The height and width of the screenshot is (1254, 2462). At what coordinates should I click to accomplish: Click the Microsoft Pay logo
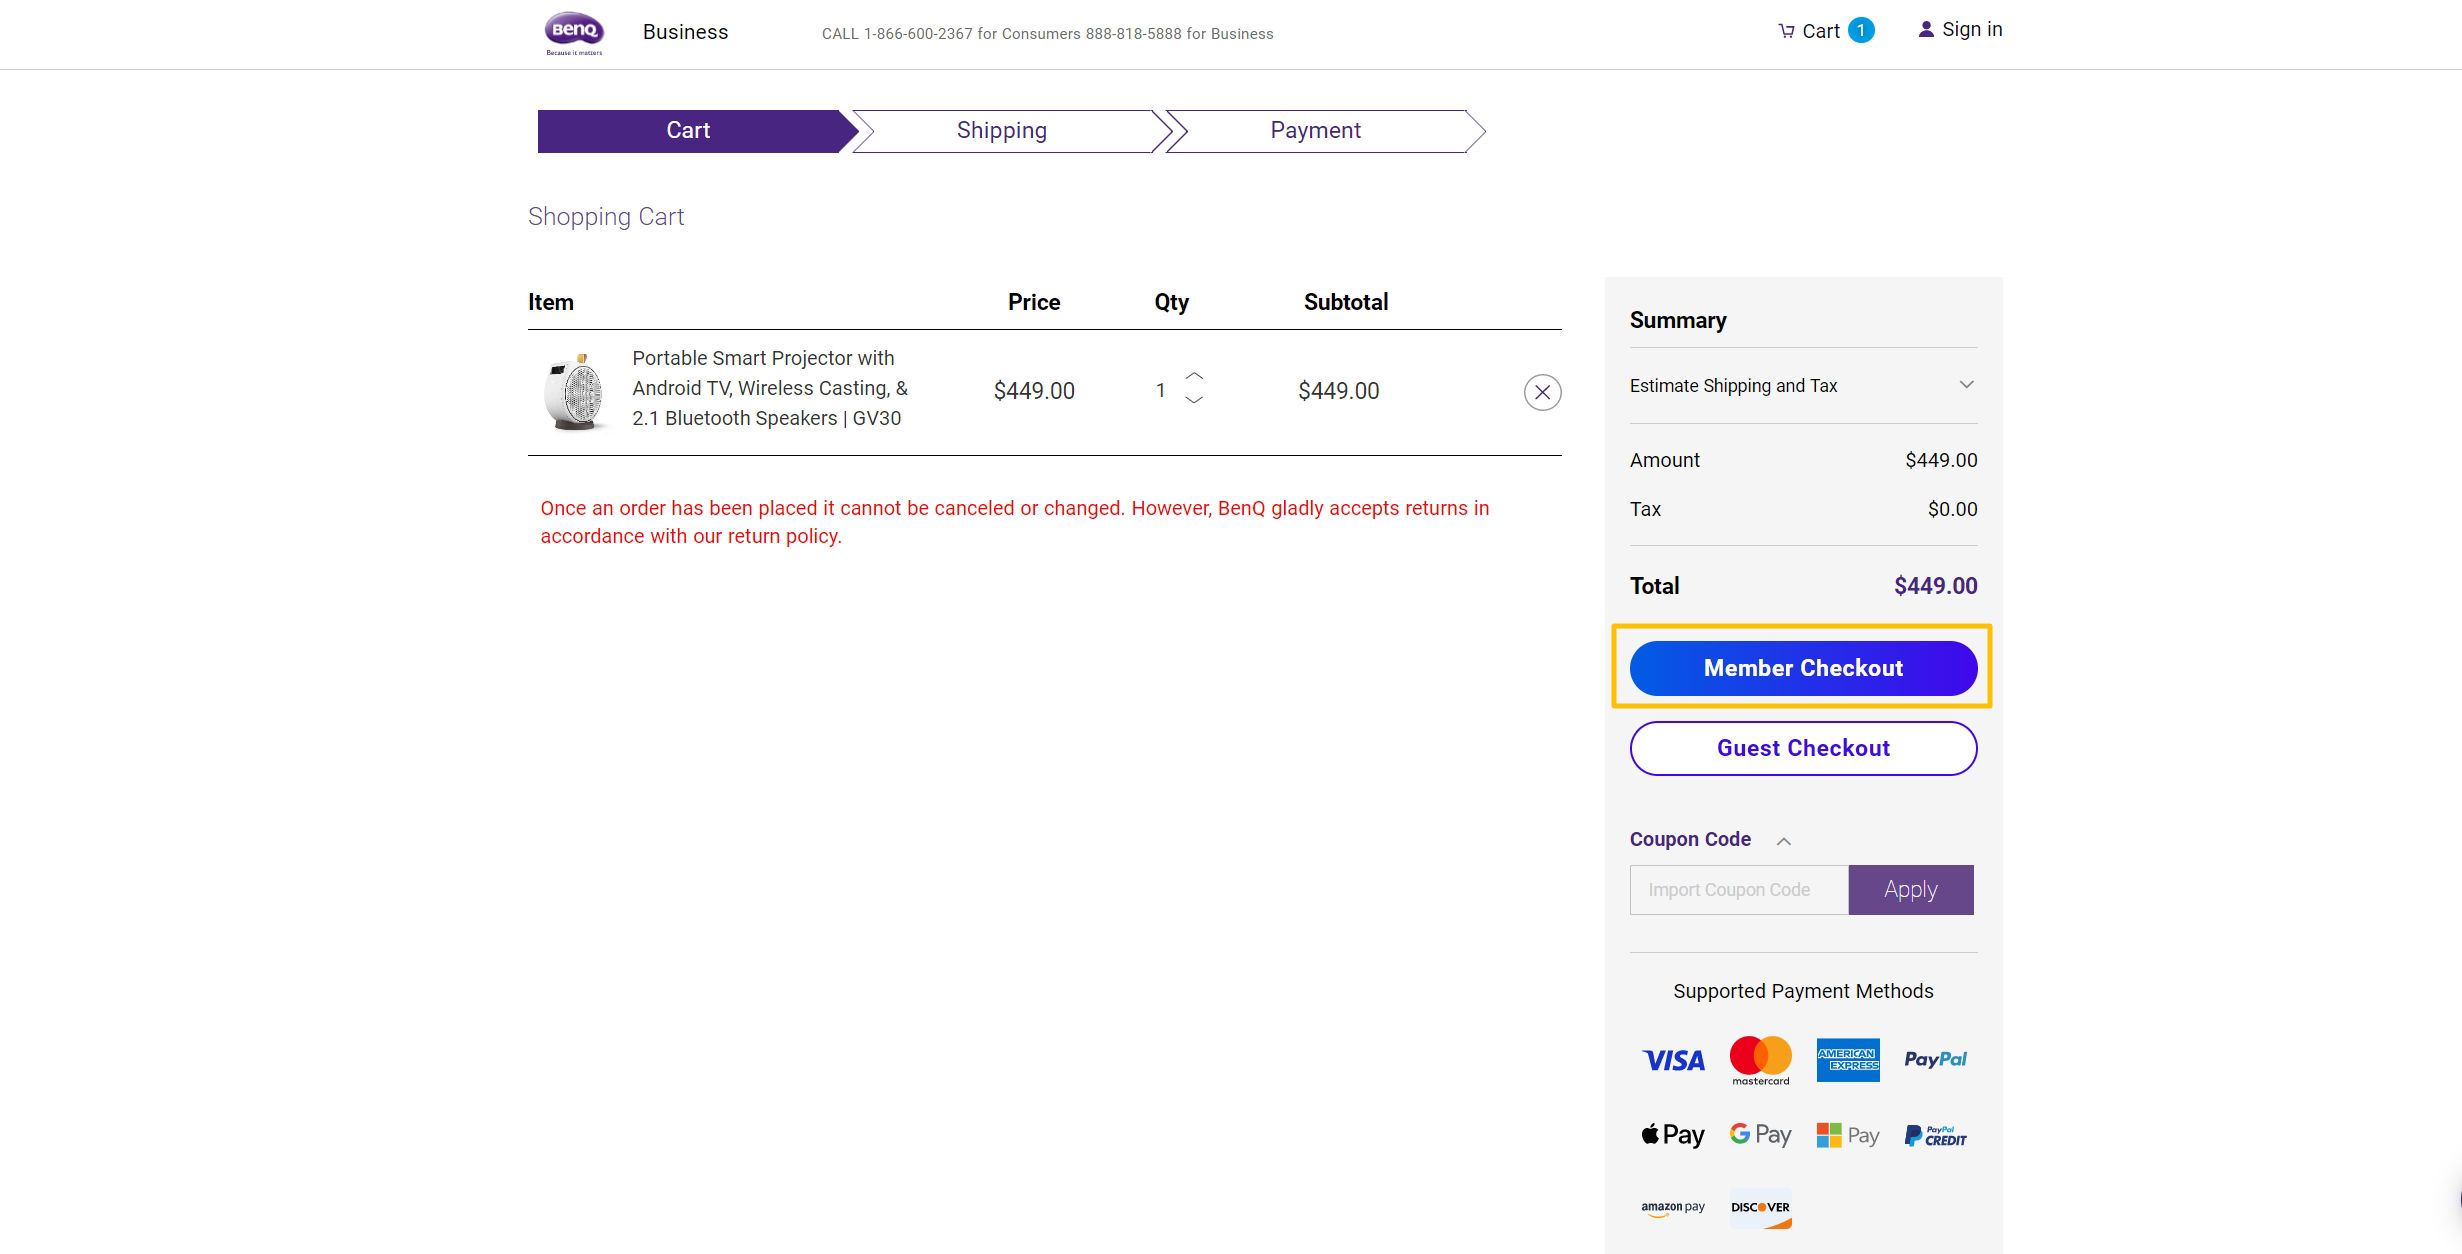pos(1848,1135)
